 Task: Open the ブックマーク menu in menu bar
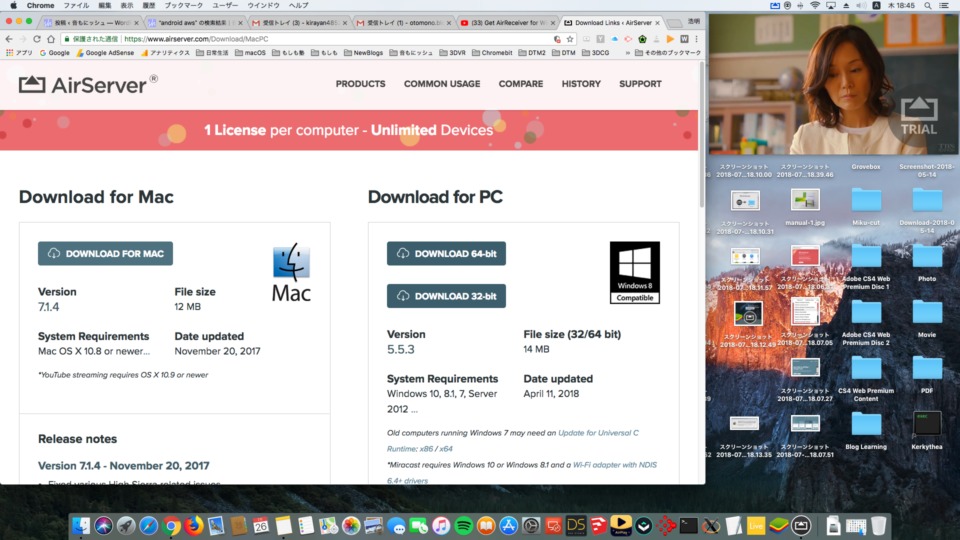[184, 6]
